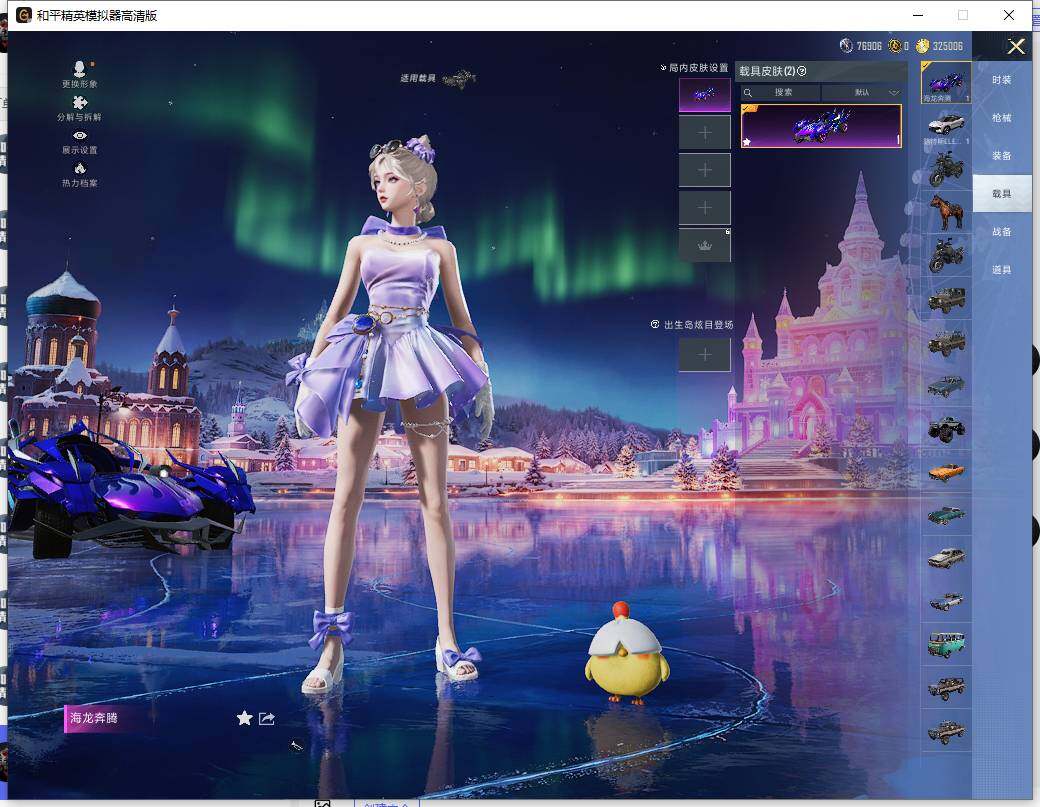Image resolution: width=1040 pixels, height=807 pixels.
Task: Switch to the 枪械 tab
Action: point(1001,118)
